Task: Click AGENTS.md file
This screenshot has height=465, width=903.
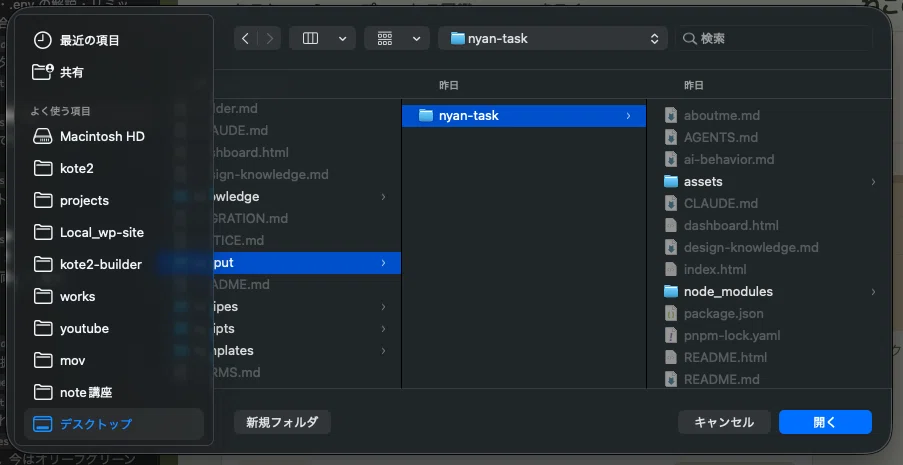Action: point(720,138)
